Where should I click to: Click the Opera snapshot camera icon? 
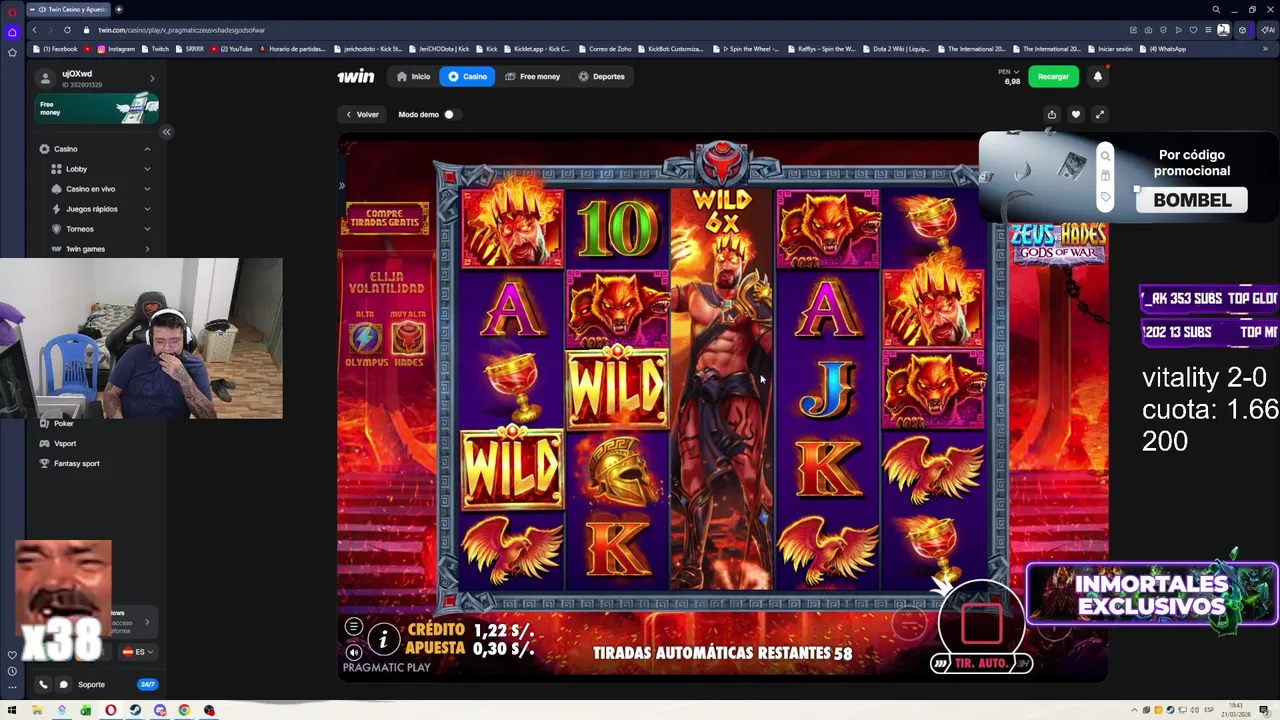(1148, 30)
